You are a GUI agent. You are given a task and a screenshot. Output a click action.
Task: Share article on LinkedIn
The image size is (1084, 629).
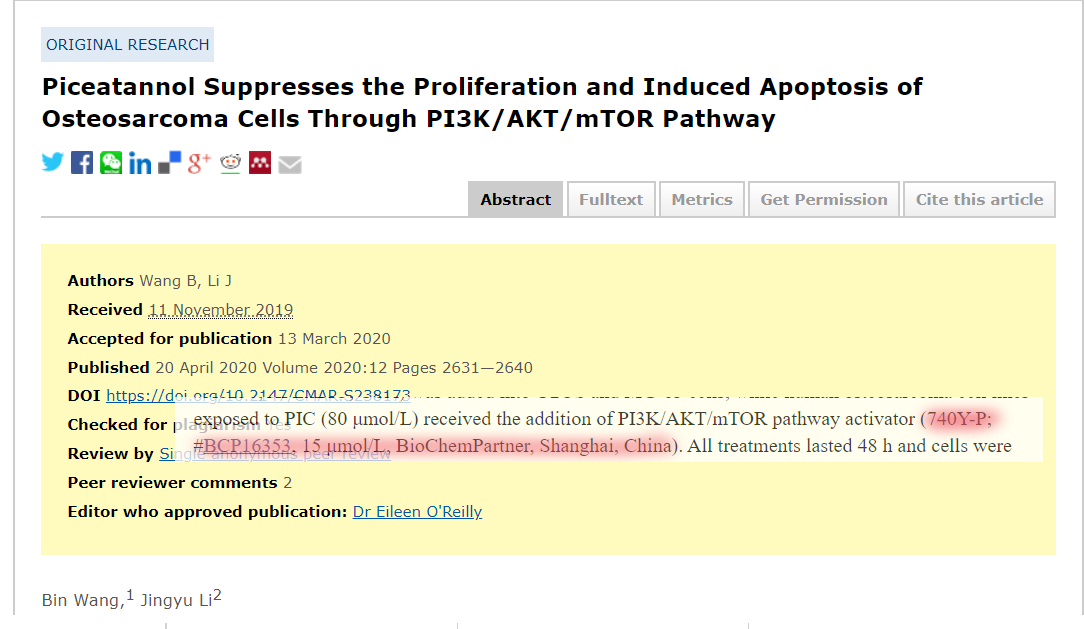point(140,163)
